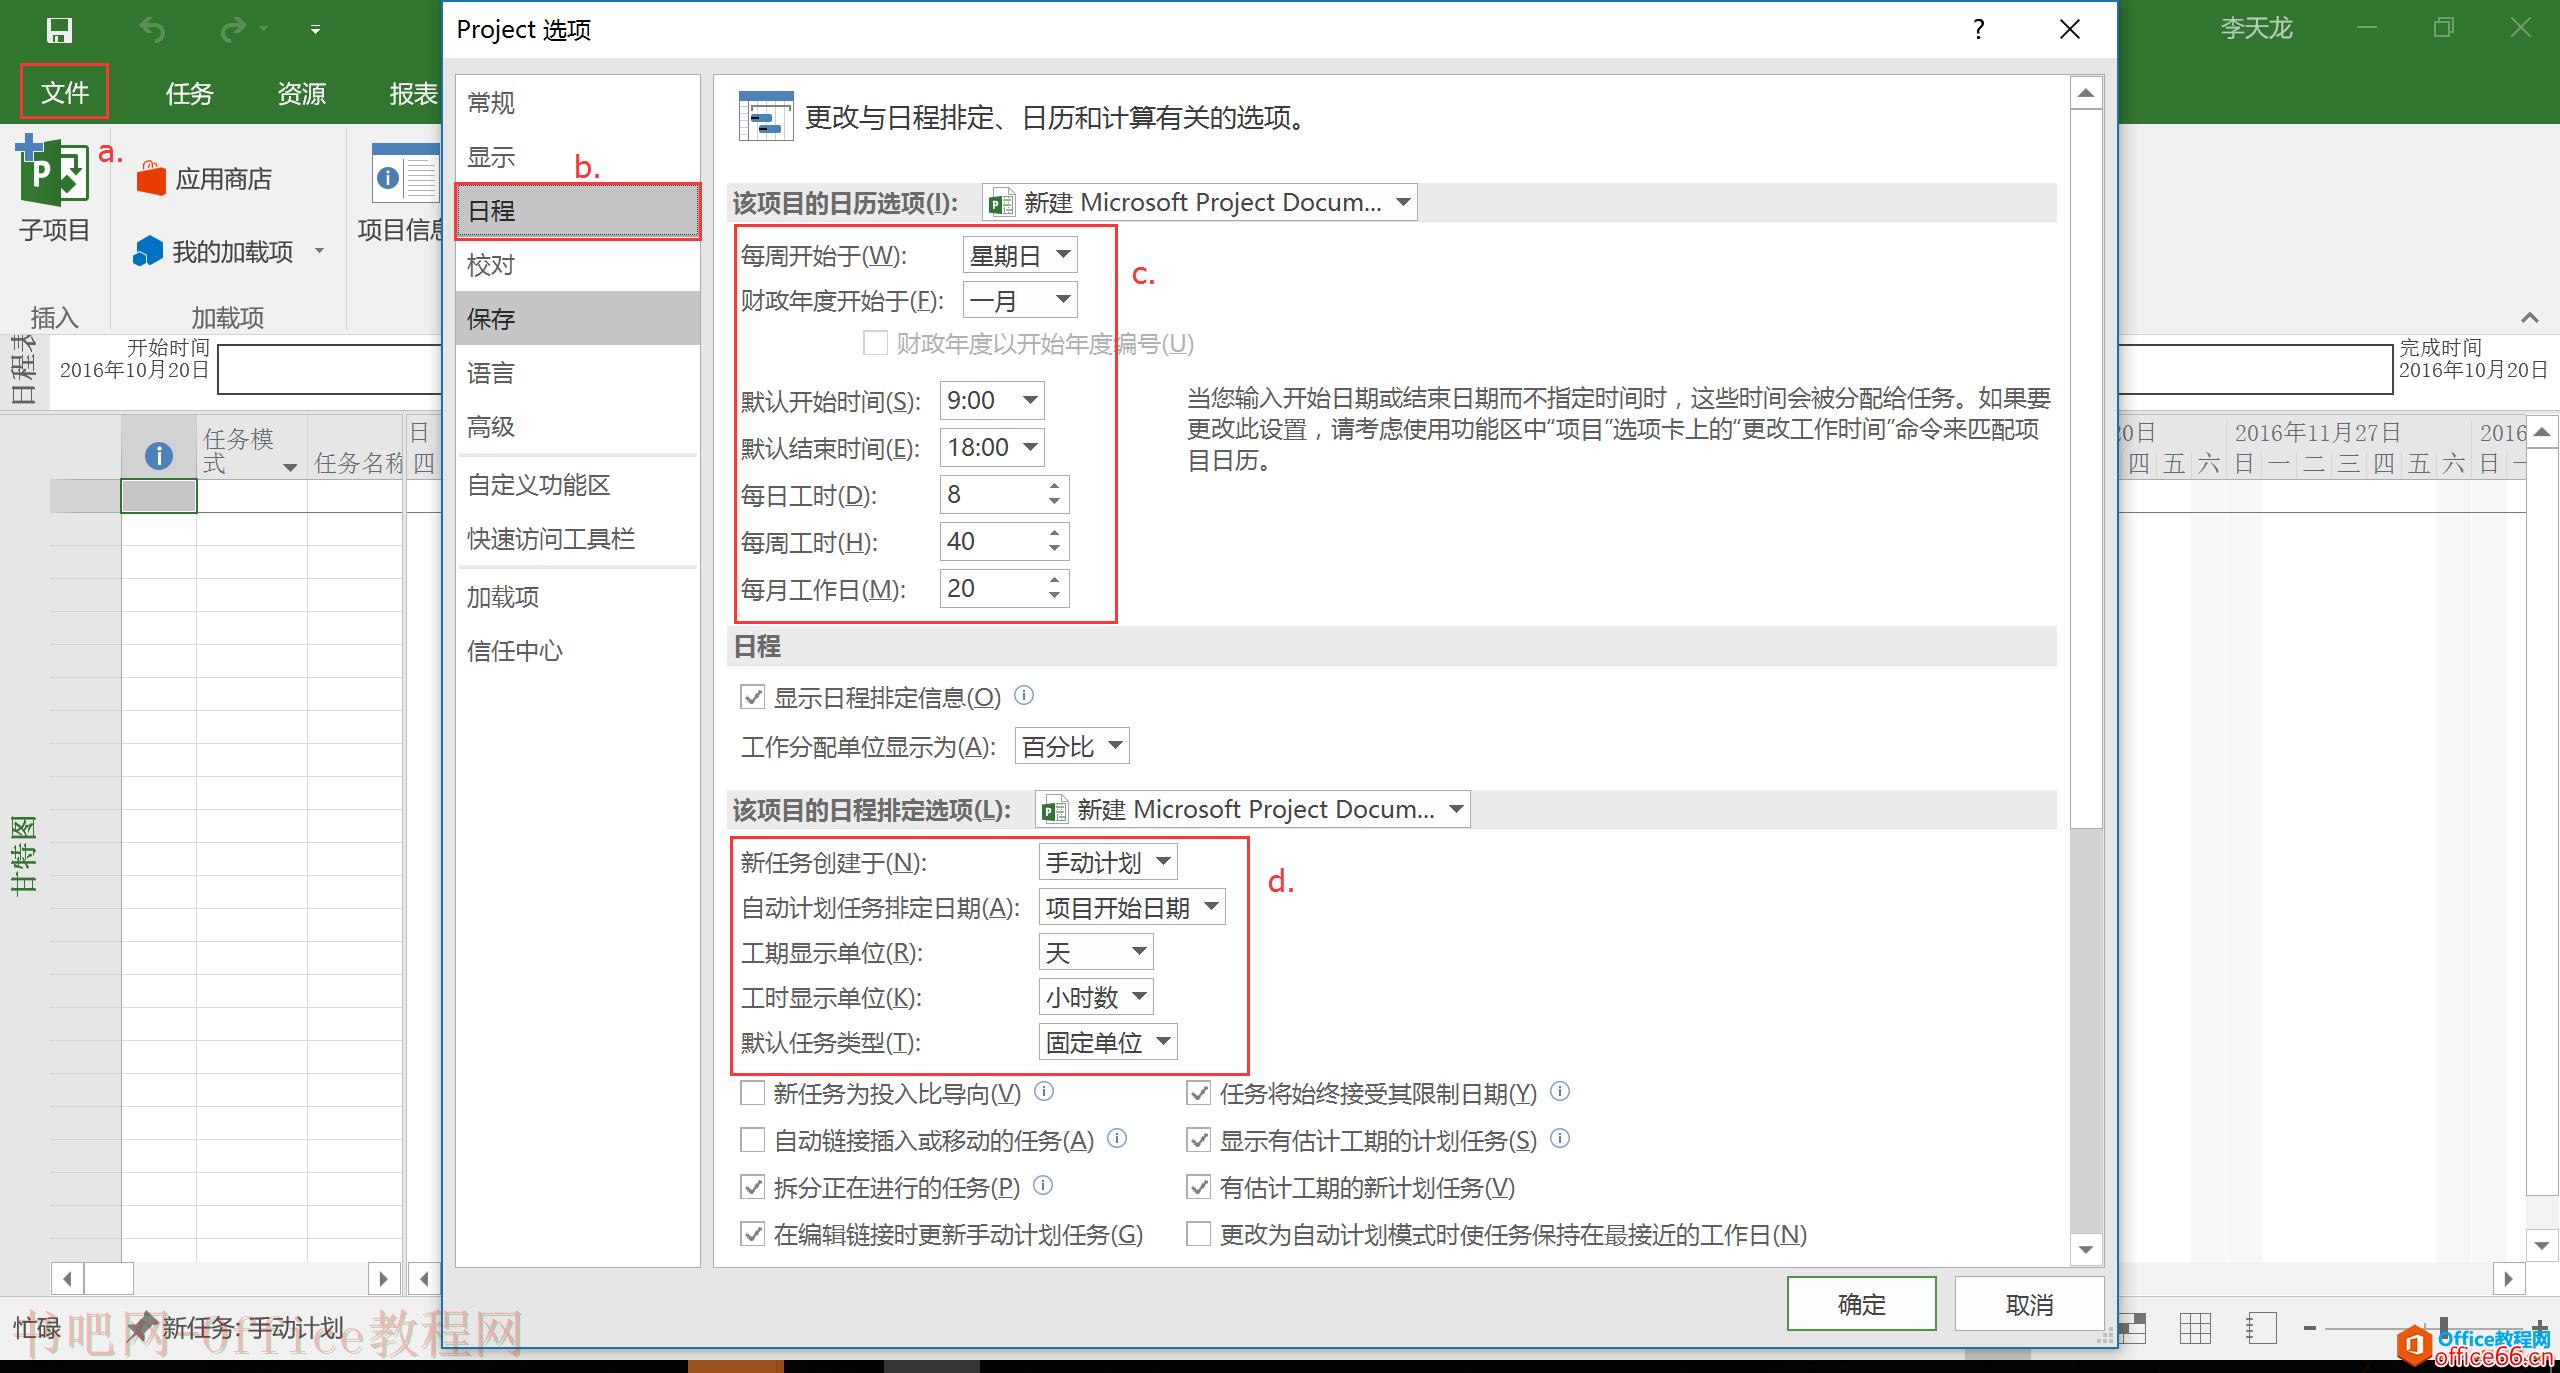Open 工期显示单位 天 dropdown
This screenshot has width=2560, height=1373.
(x=1096, y=952)
